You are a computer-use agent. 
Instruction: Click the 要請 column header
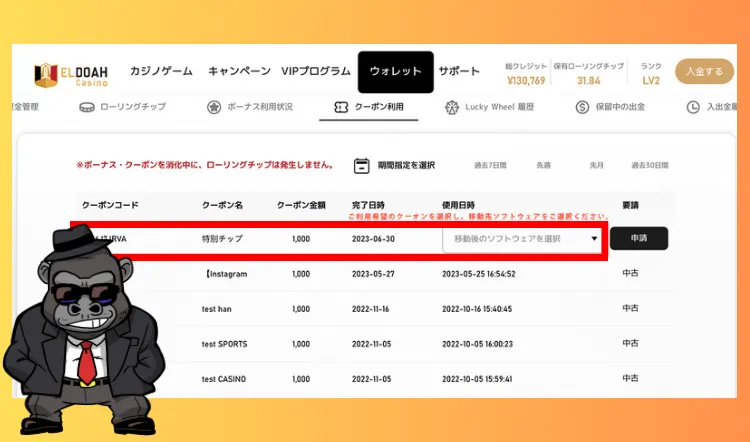(630, 205)
